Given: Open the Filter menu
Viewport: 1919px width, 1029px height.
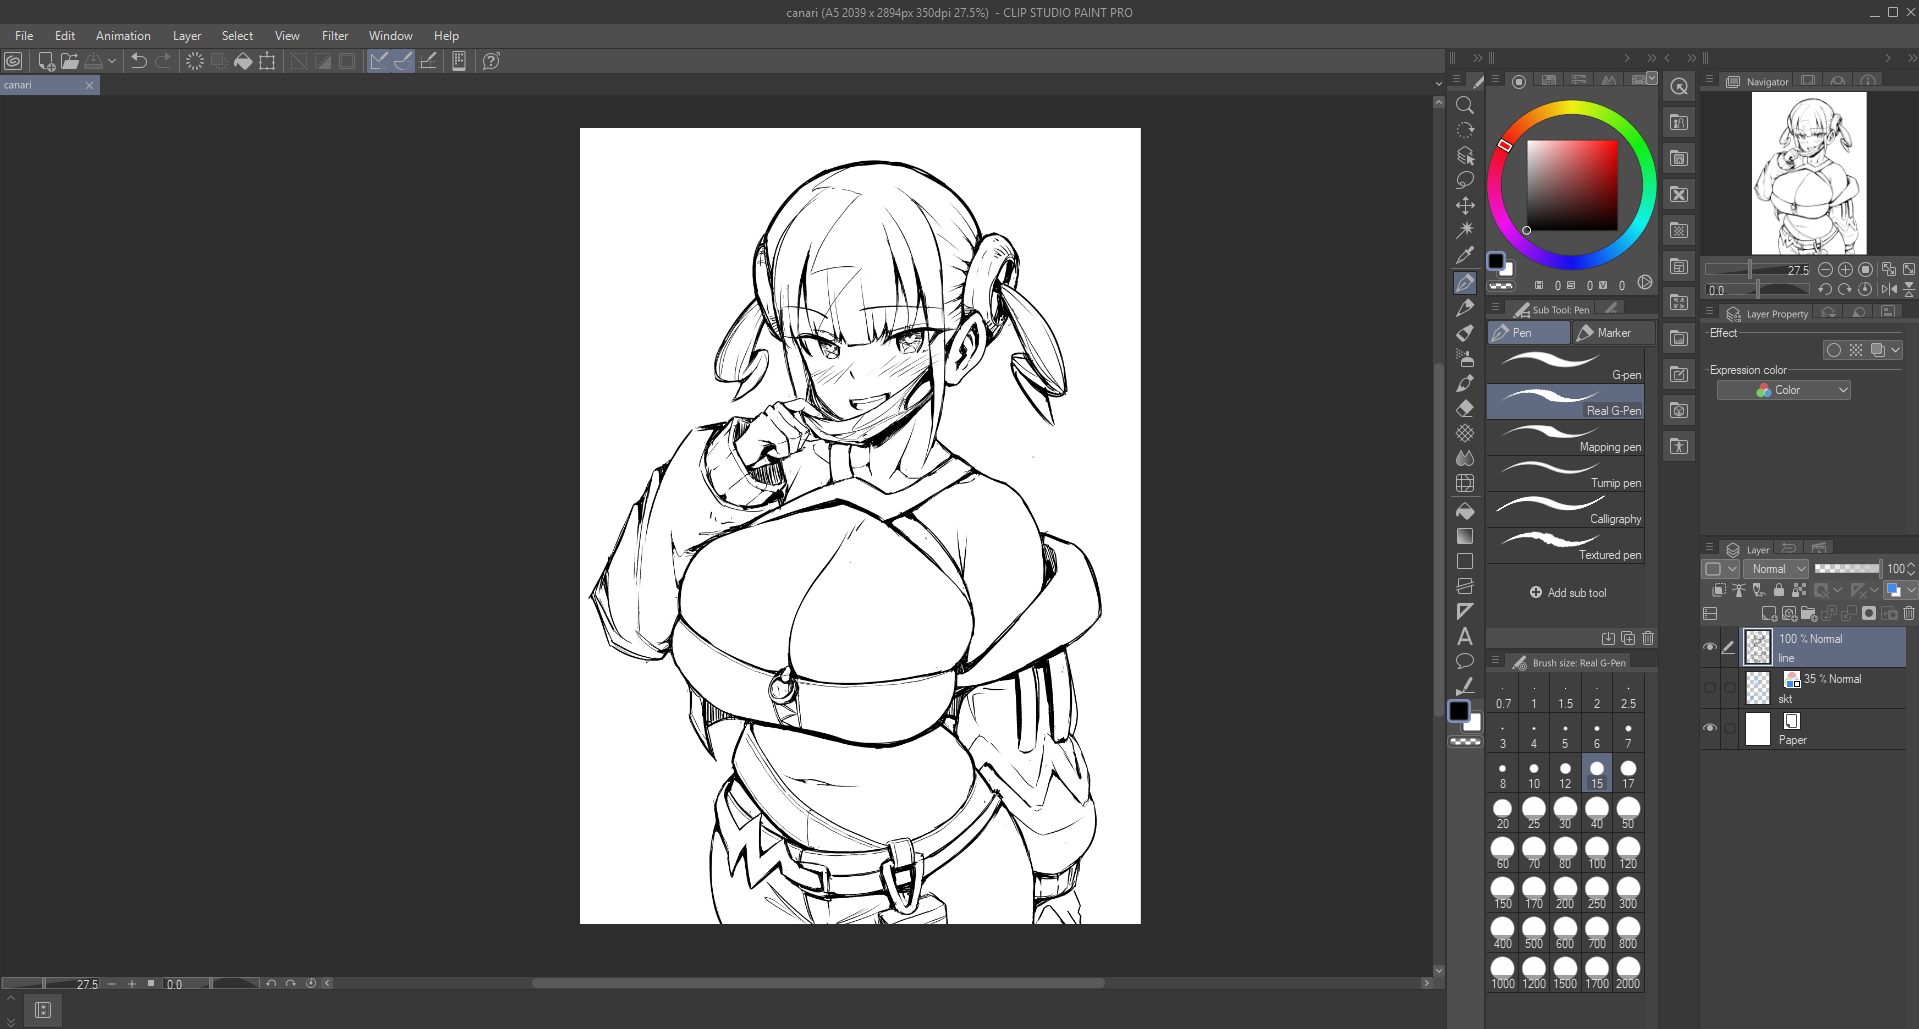Looking at the screenshot, I should pos(335,36).
